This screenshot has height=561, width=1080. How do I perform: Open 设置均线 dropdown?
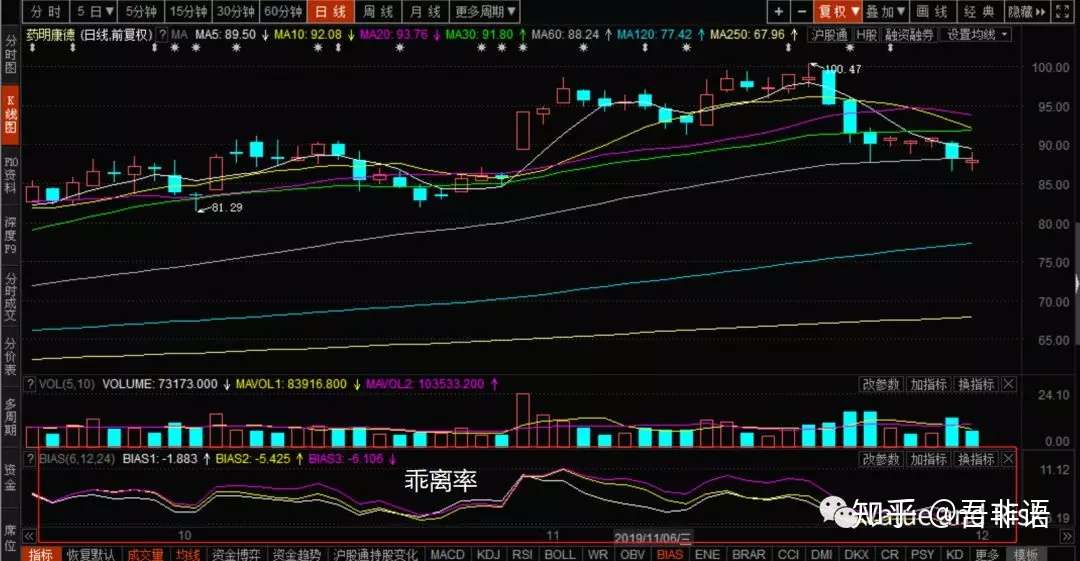977,34
